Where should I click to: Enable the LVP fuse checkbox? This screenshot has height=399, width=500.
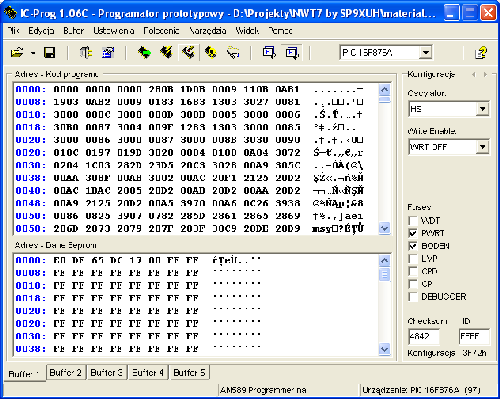413,259
